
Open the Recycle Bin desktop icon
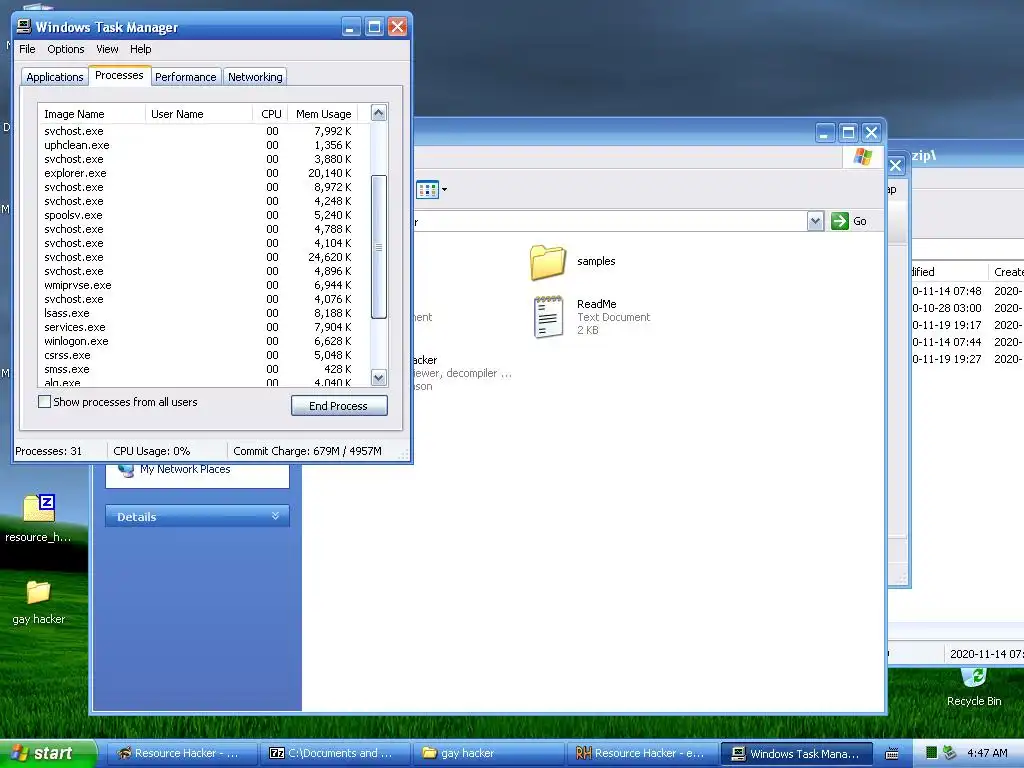click(974, 679)
